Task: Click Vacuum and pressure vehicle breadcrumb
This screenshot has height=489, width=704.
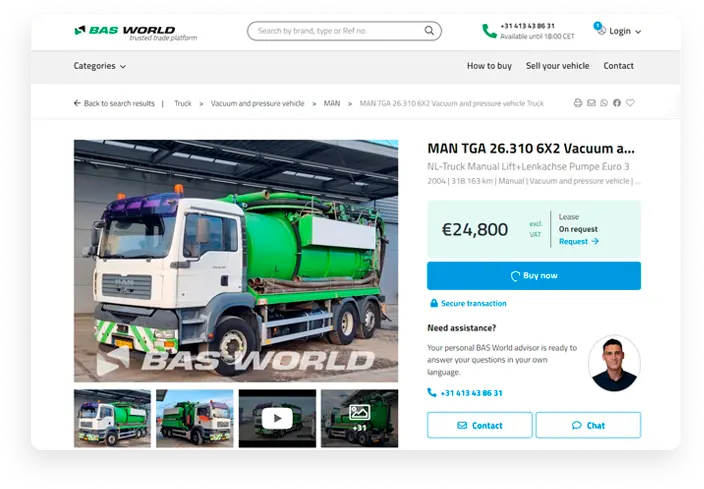Action: click(x=257, y=103)
